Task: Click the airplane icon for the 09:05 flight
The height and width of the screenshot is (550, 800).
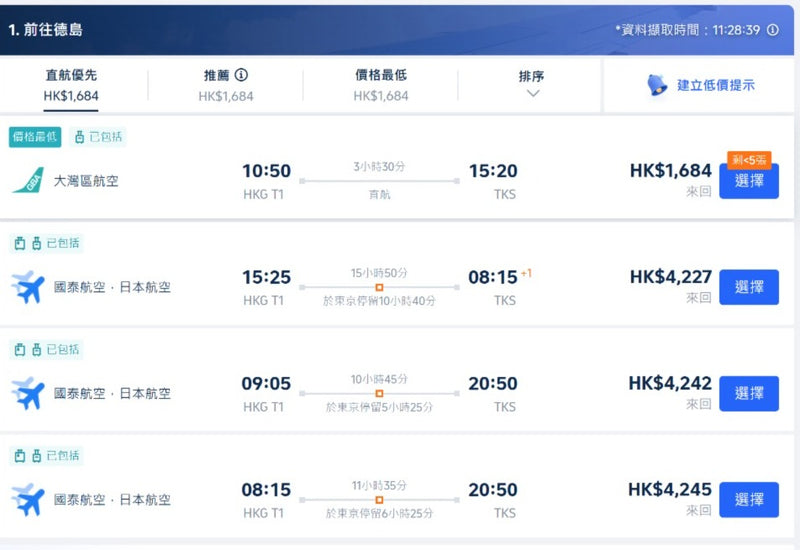Action: 28,393
